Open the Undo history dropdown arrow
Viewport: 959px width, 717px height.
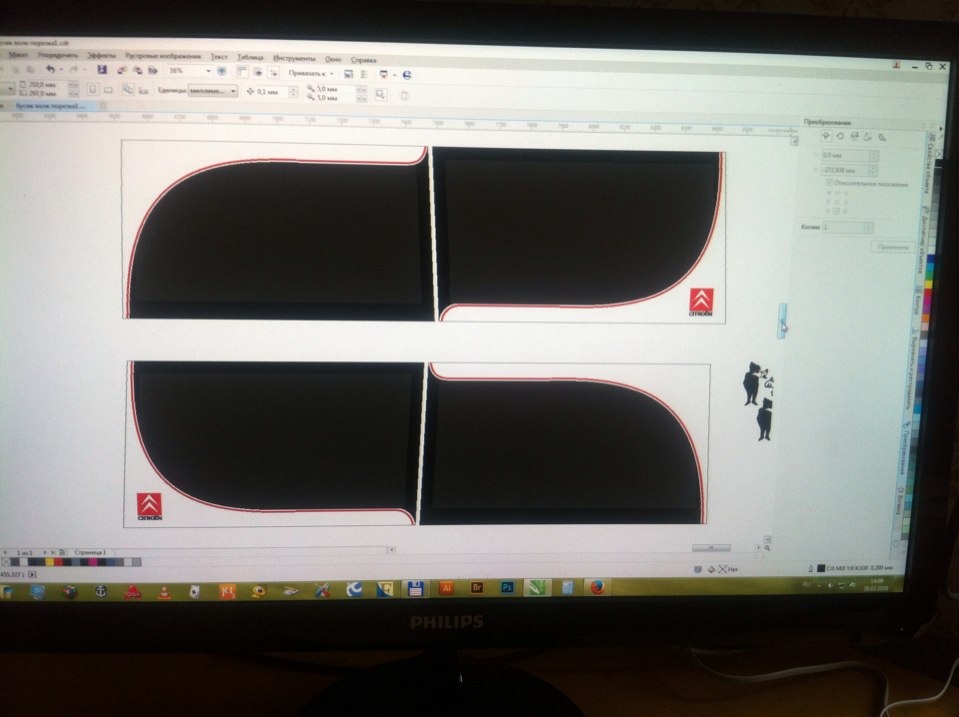(61, 69)
